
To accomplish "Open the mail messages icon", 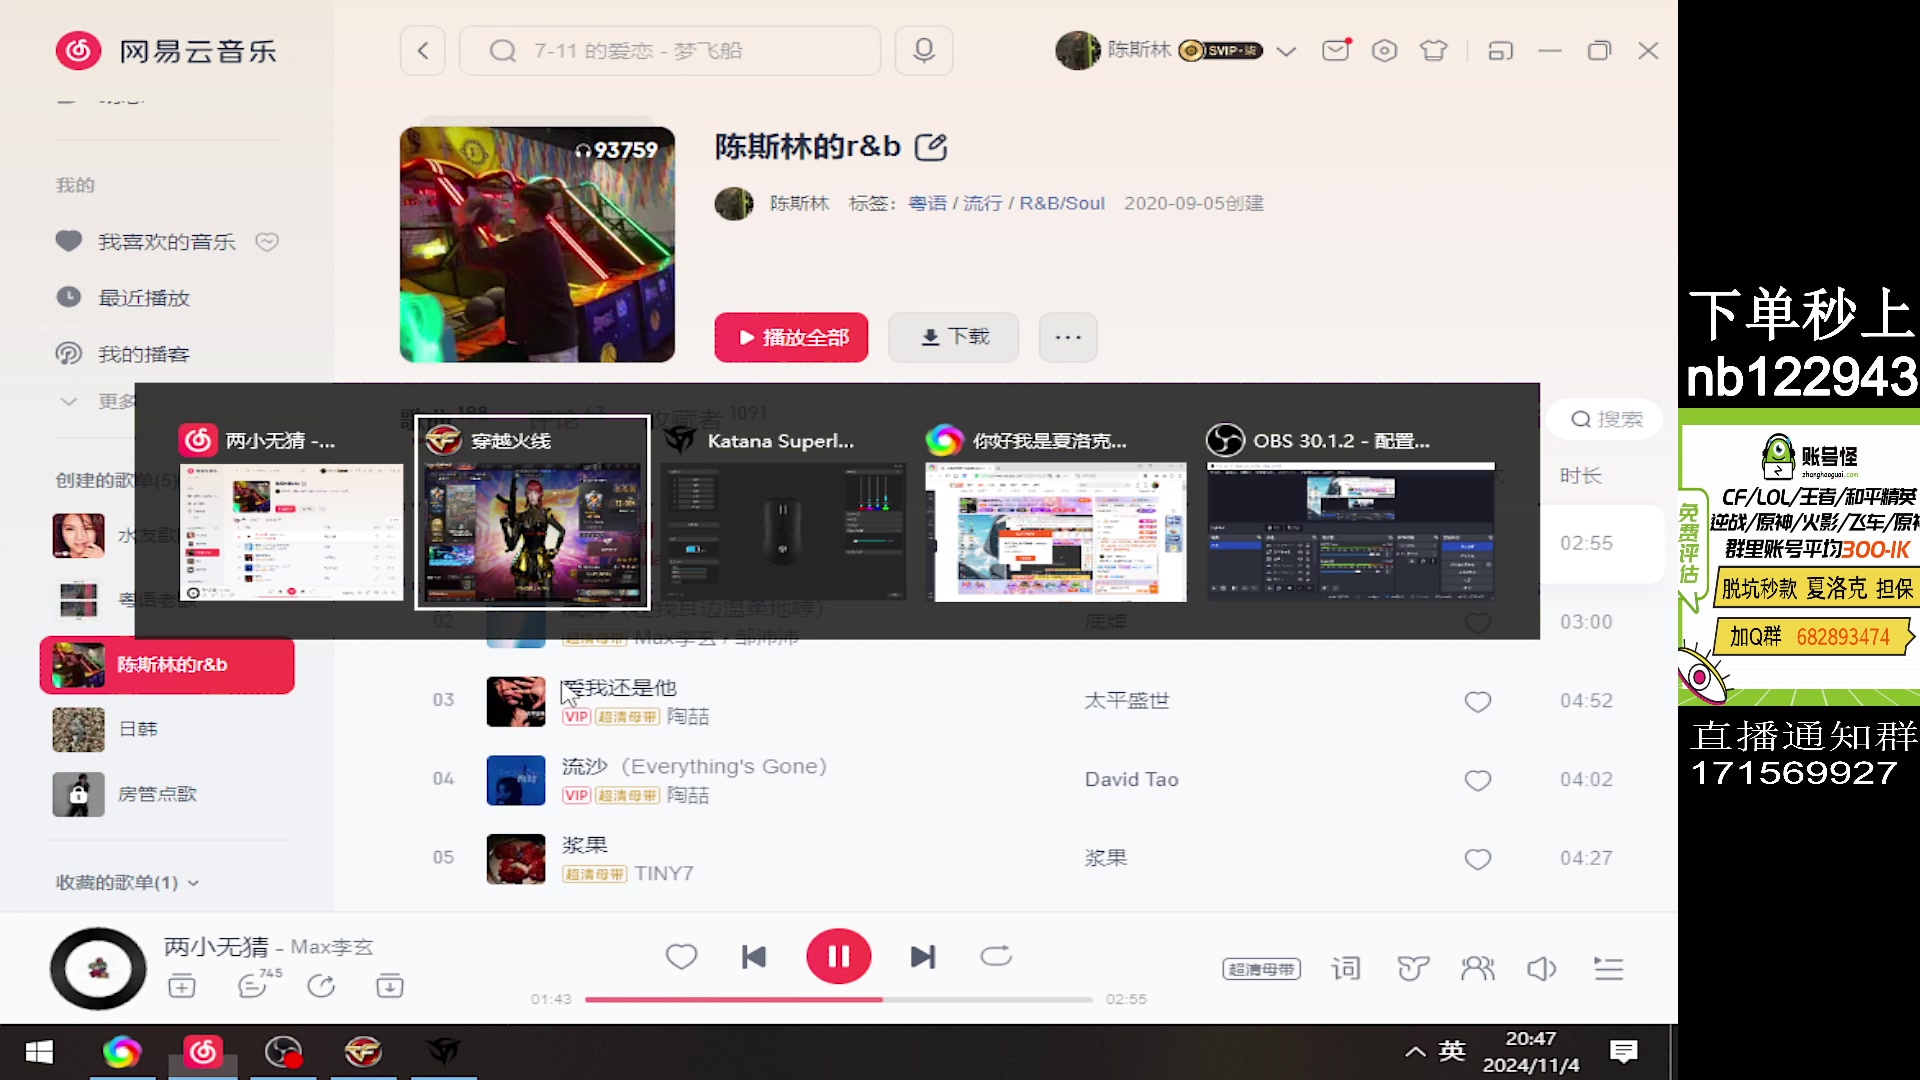I will pos(1336,50).
